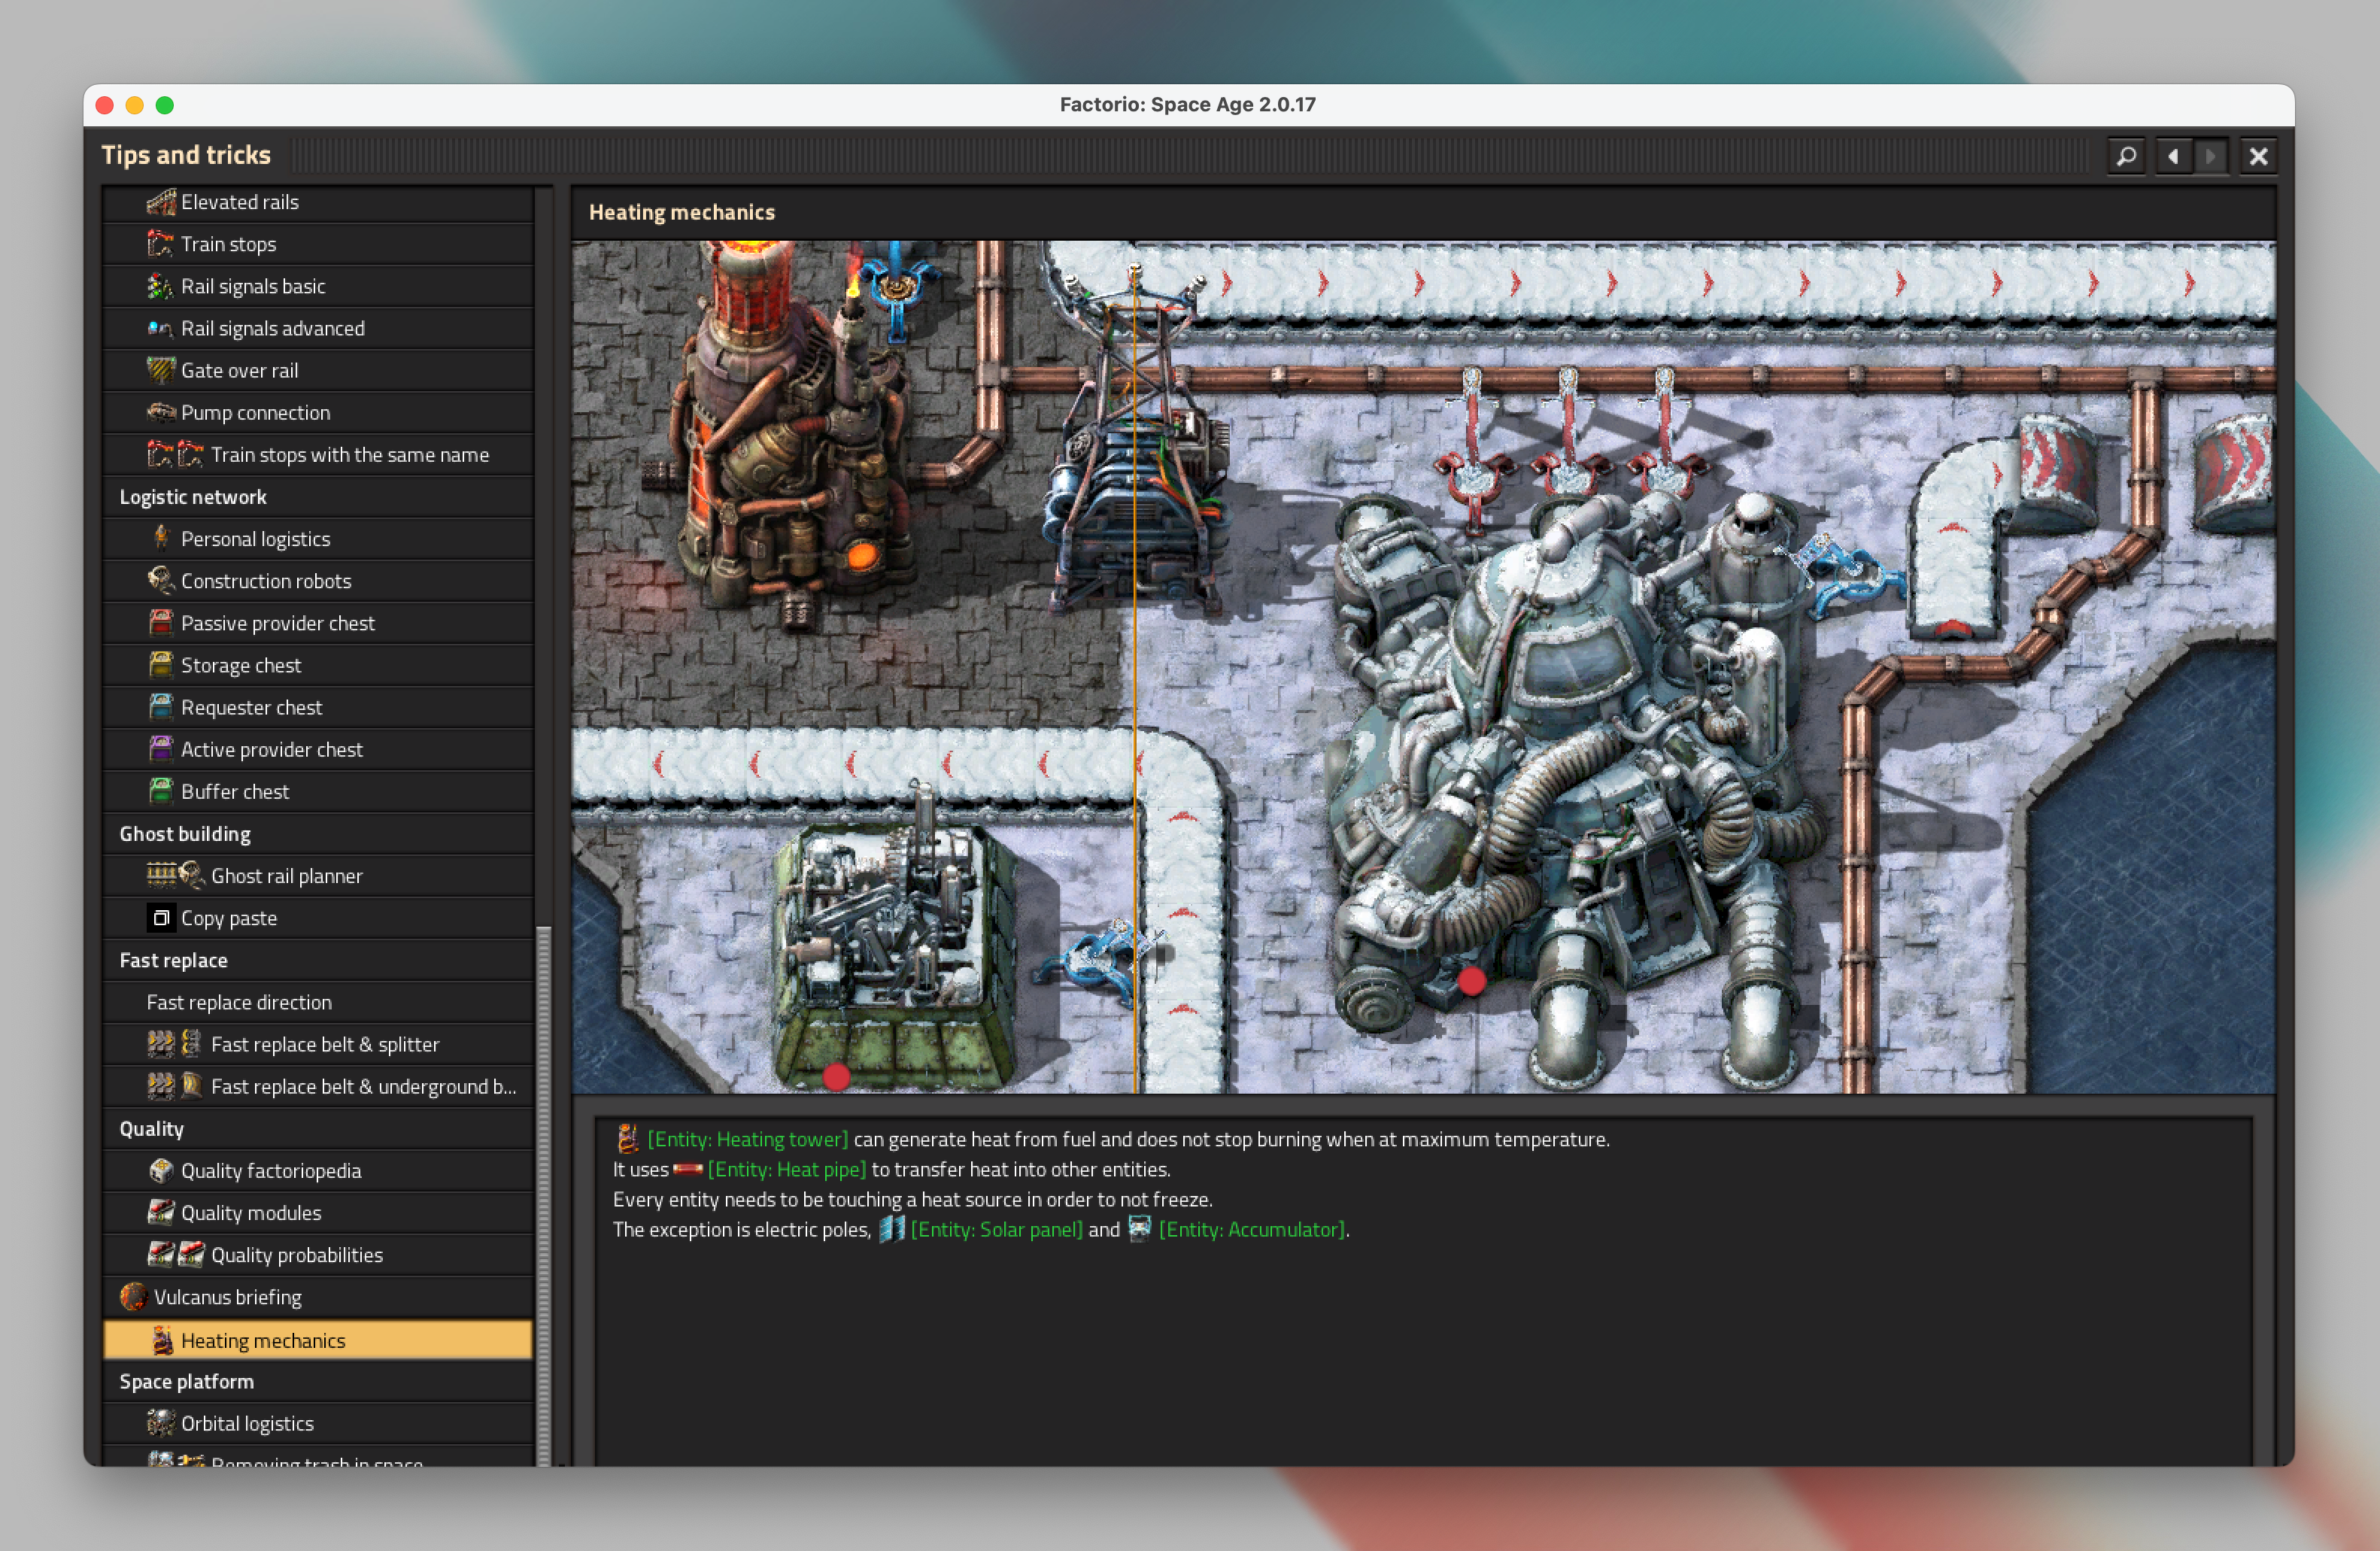Click the tips list scrollbar handle

click(x=544, y=1196)
